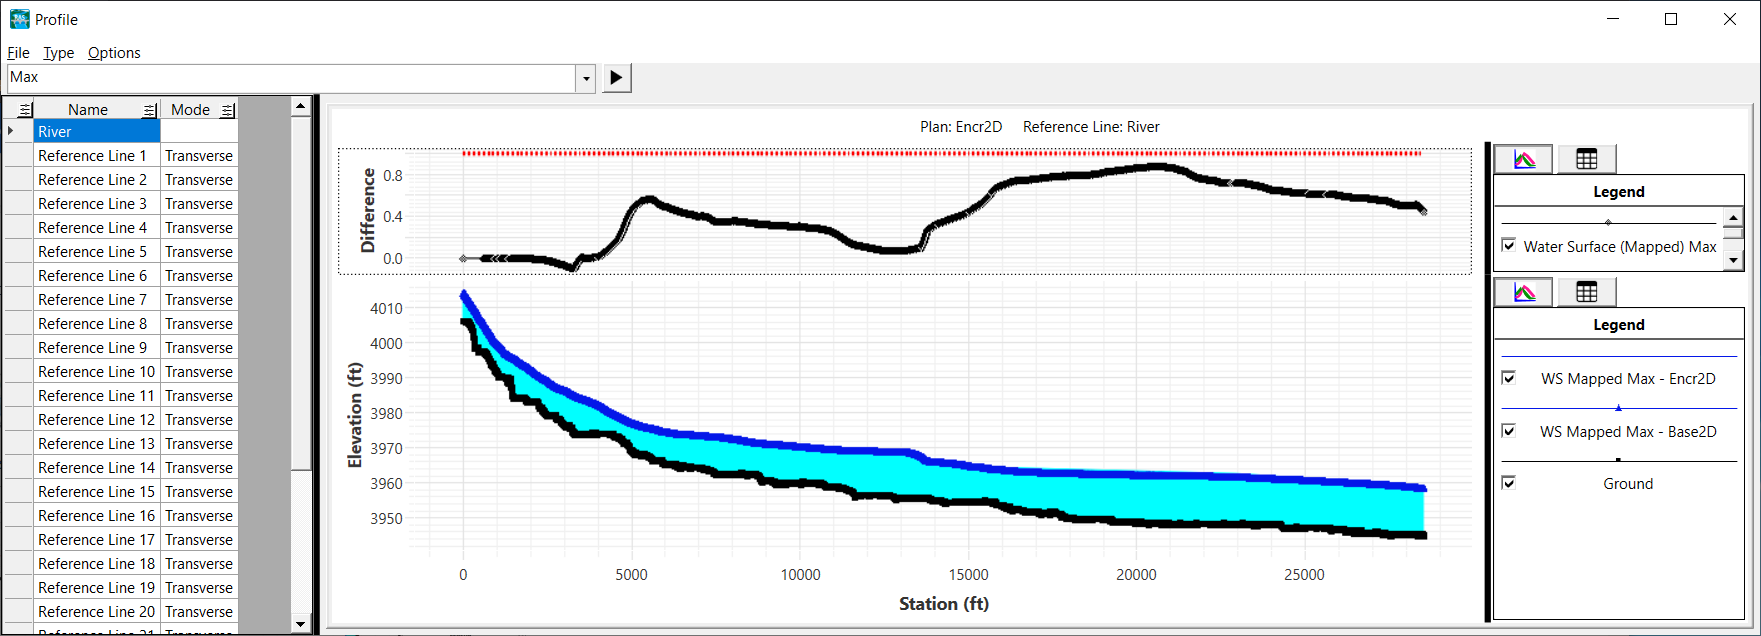Click the row selector arrow beside River
Screen dimensions: 1761x636
click(x=11, y=131)
